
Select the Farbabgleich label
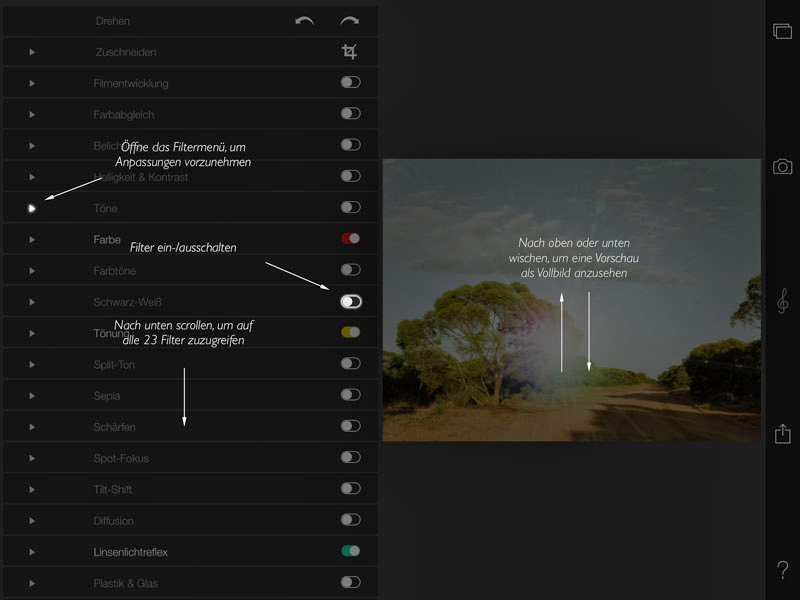(x=123, y=115)
